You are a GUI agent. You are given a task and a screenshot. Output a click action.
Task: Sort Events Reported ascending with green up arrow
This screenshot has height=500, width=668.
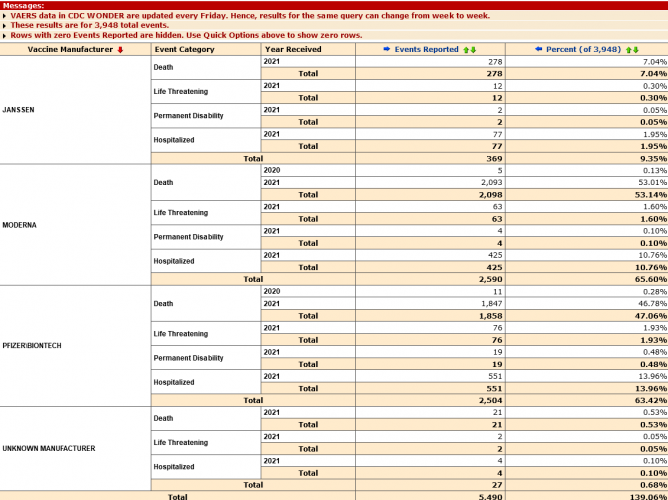[466, 49]
